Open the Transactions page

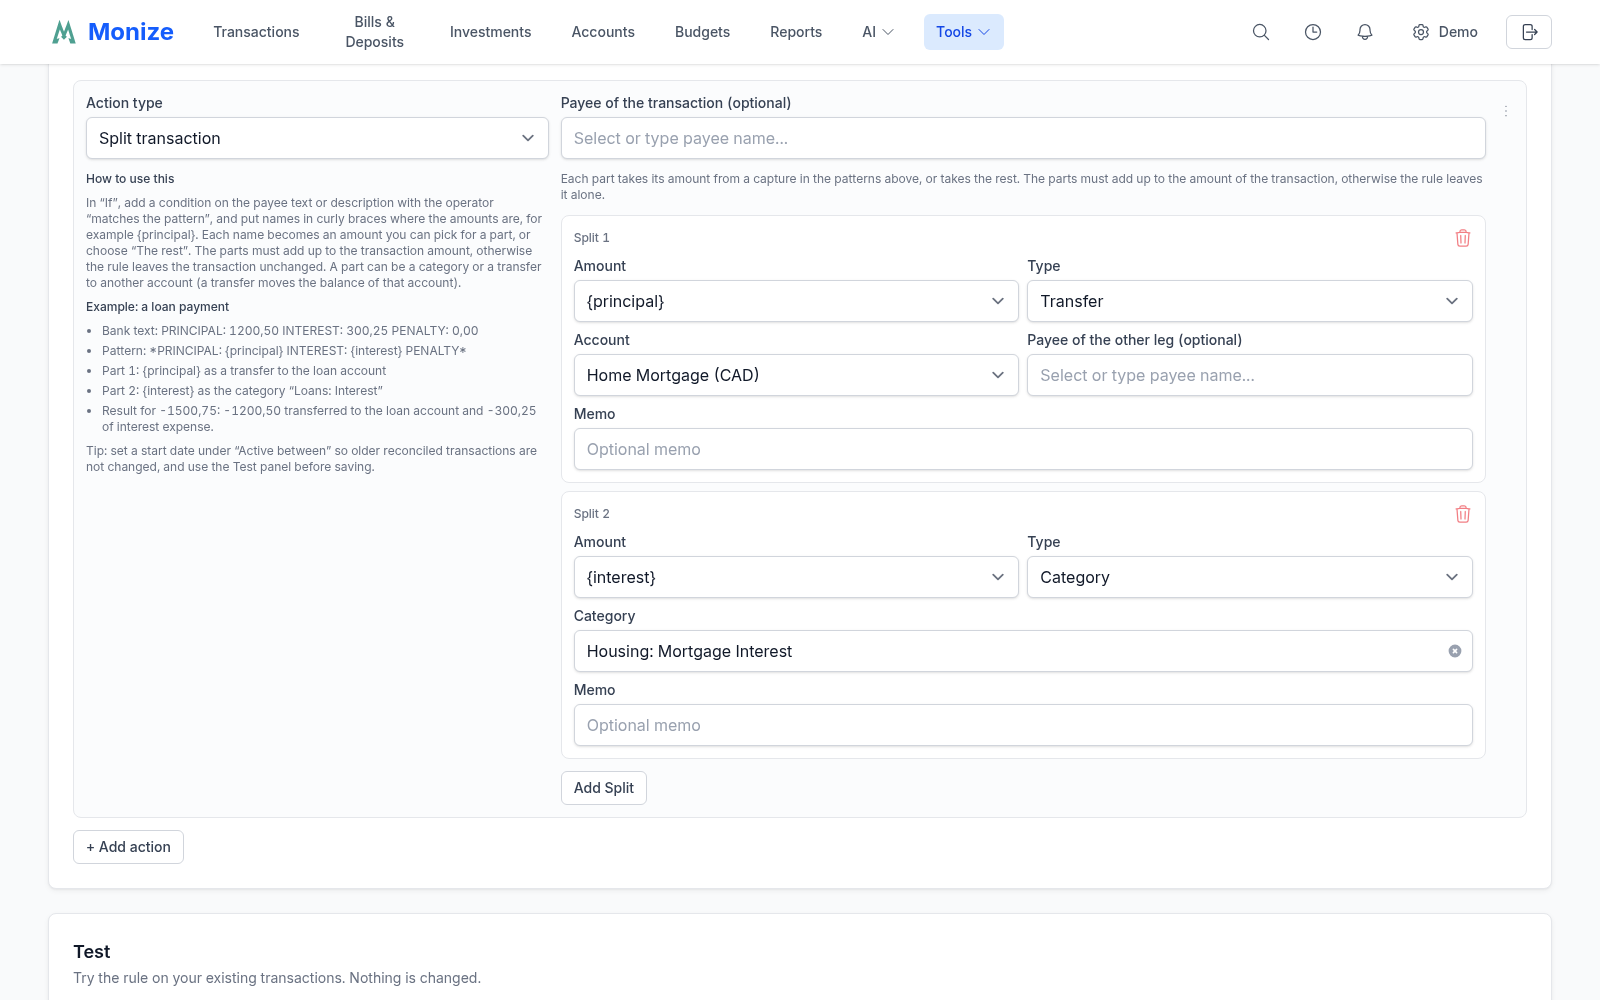pyautogui.click(x=256, y=32)
